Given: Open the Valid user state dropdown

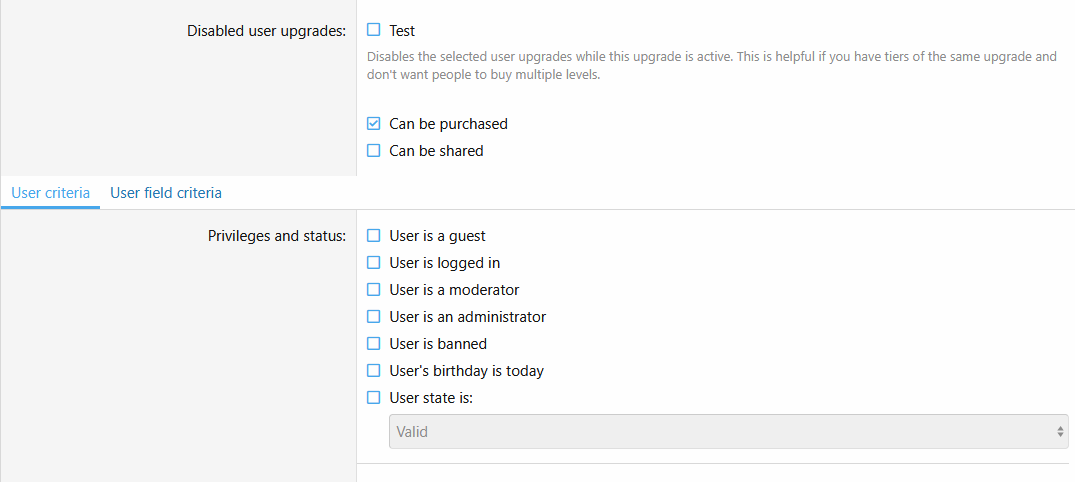Looking at the screenshot, I should coord(720,432).
